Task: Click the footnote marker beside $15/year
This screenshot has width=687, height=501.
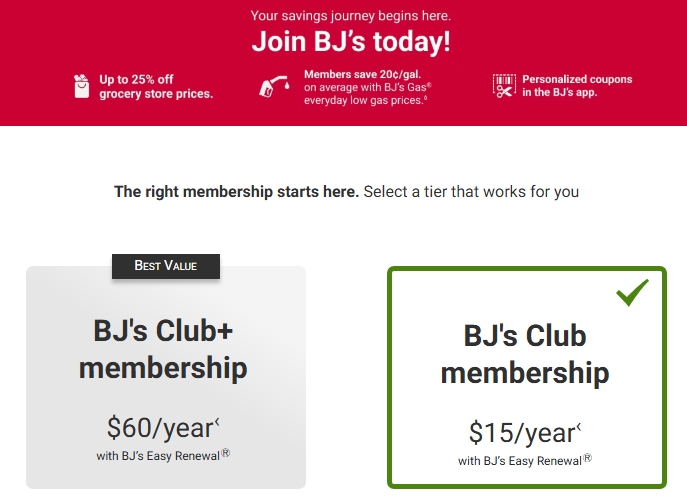Action: 579,426
